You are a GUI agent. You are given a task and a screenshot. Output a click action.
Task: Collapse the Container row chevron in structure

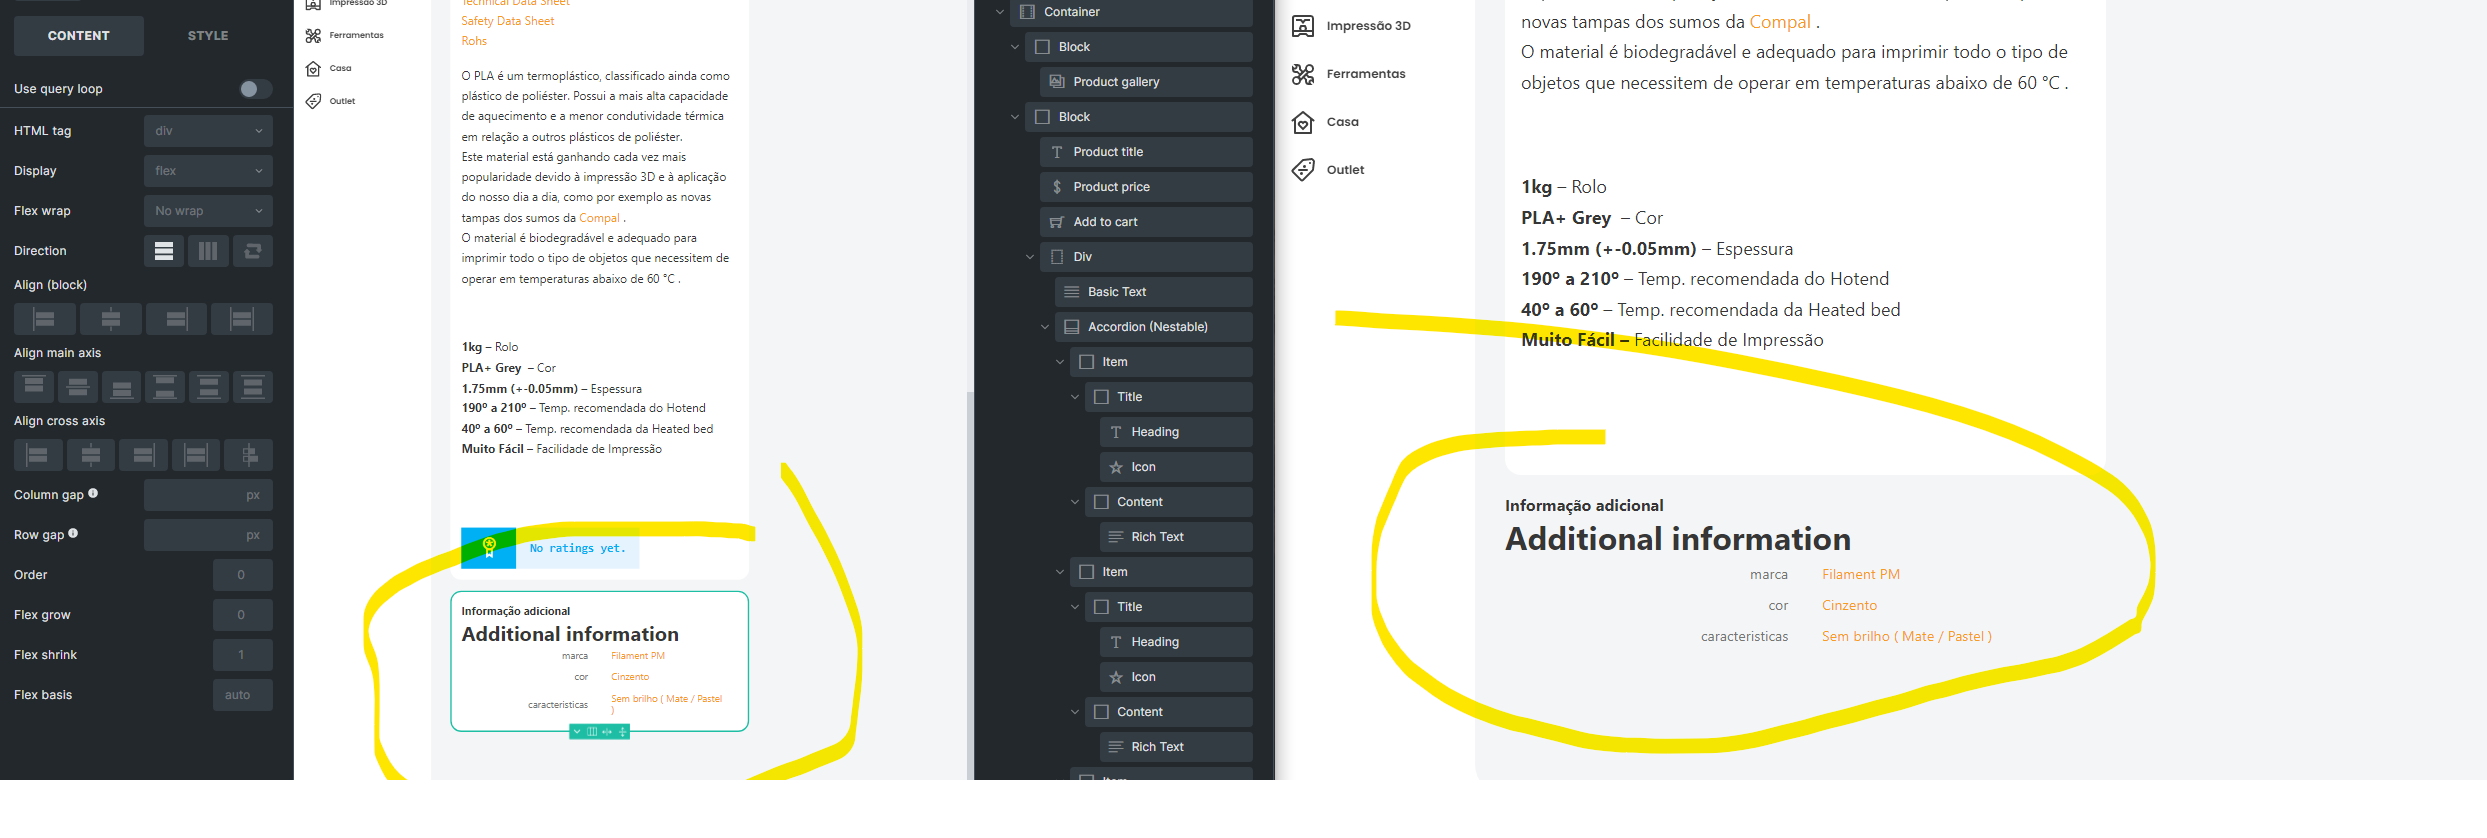coord(1000,12)
